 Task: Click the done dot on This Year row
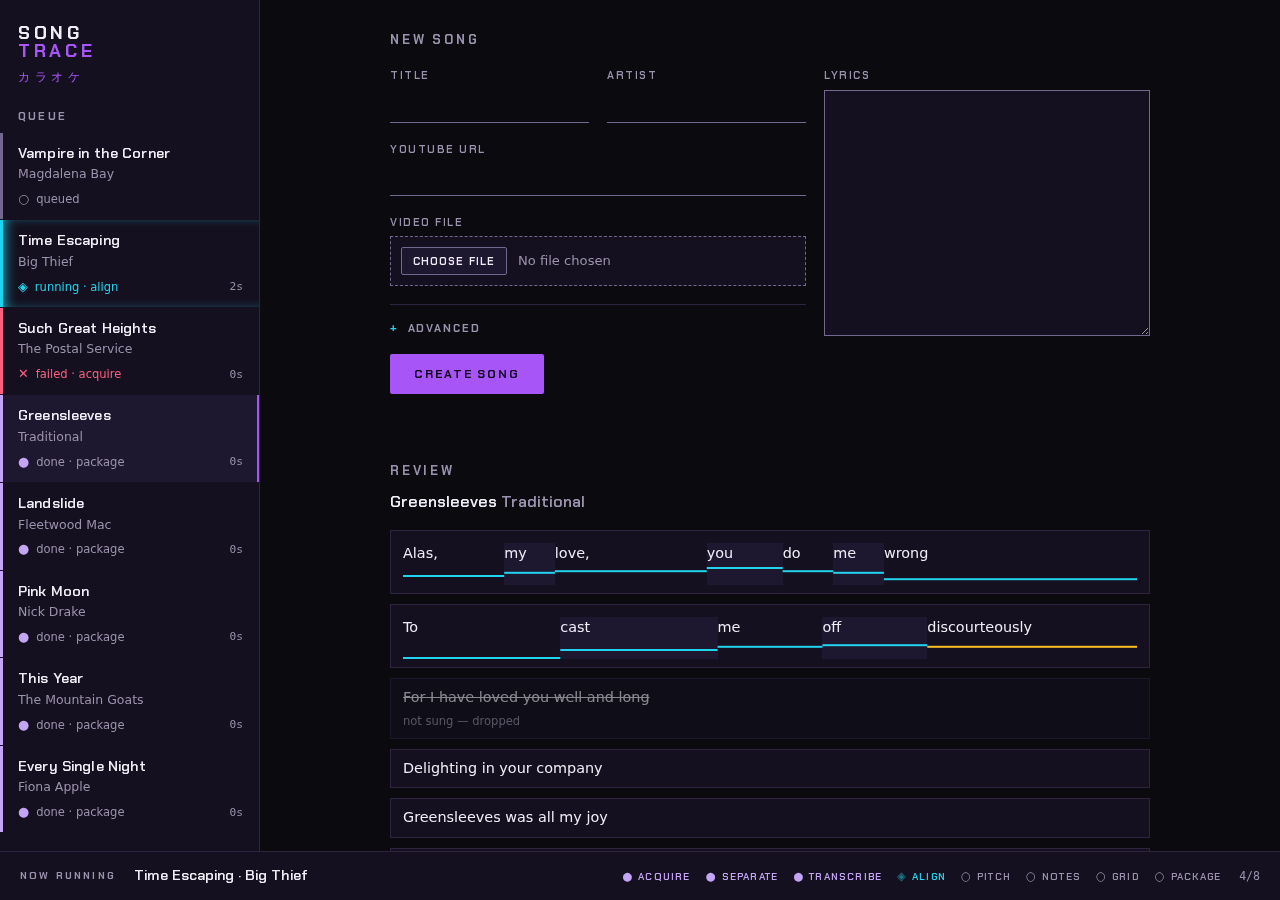(x=24, y=725)
